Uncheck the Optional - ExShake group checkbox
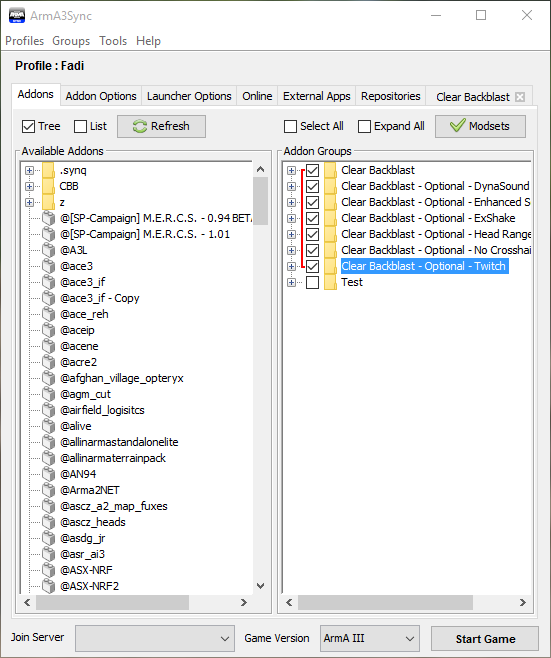This screenshot has height=658, width=551. click(x=312, y=218)
